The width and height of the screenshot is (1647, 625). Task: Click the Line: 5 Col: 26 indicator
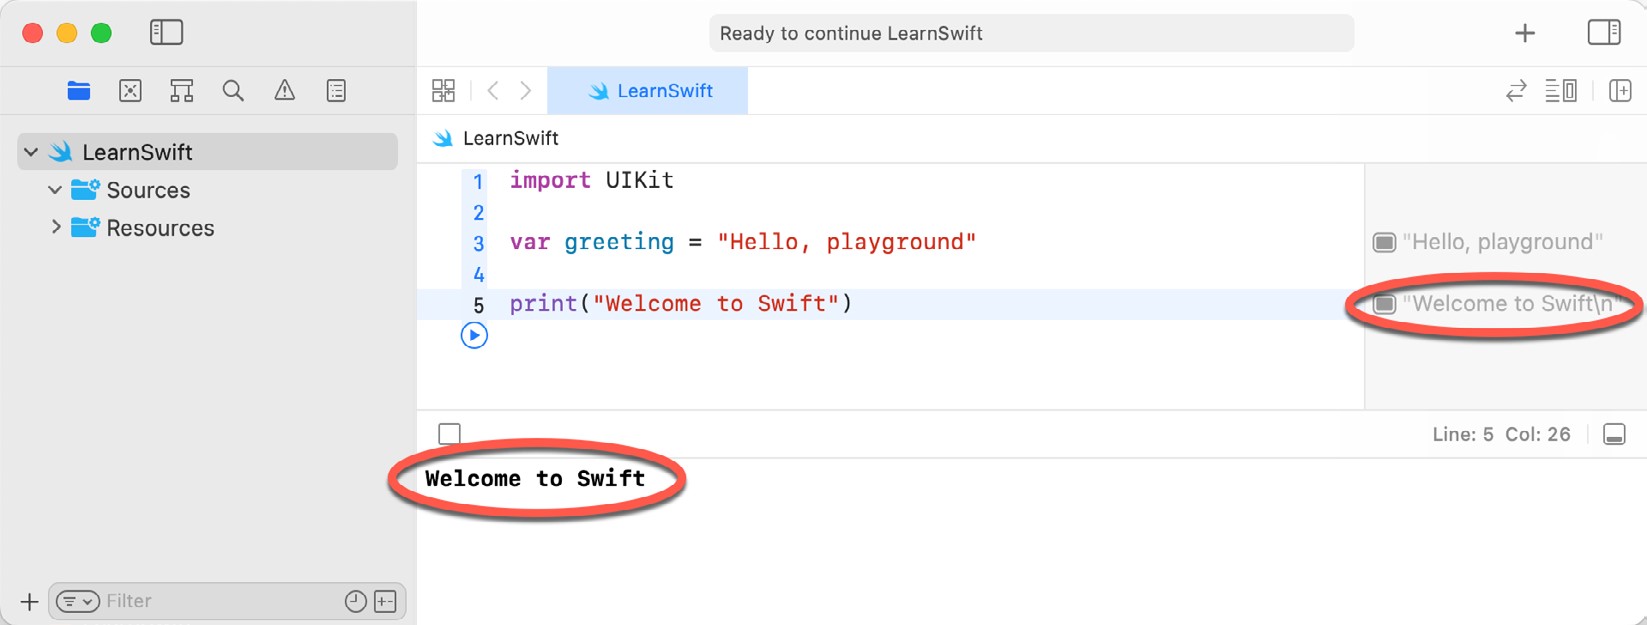pyautogui.click(x=1501, y=434)
